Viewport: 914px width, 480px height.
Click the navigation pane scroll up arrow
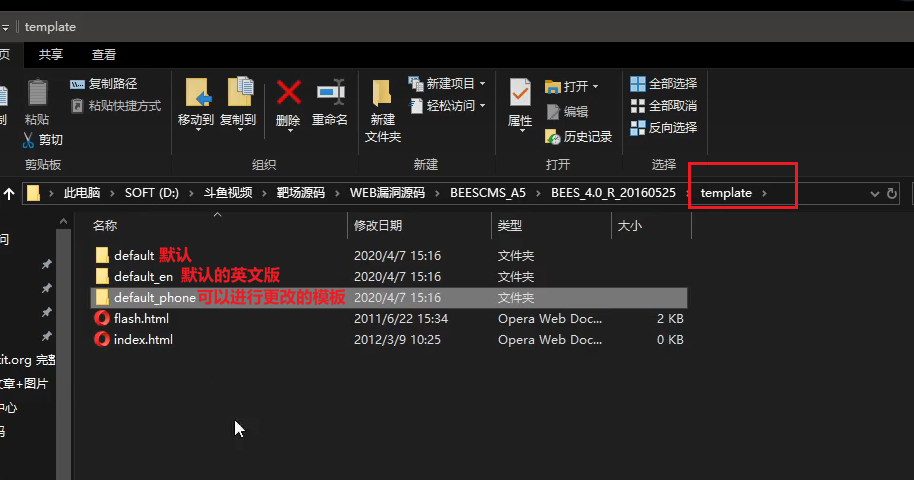tap(64, 222)
